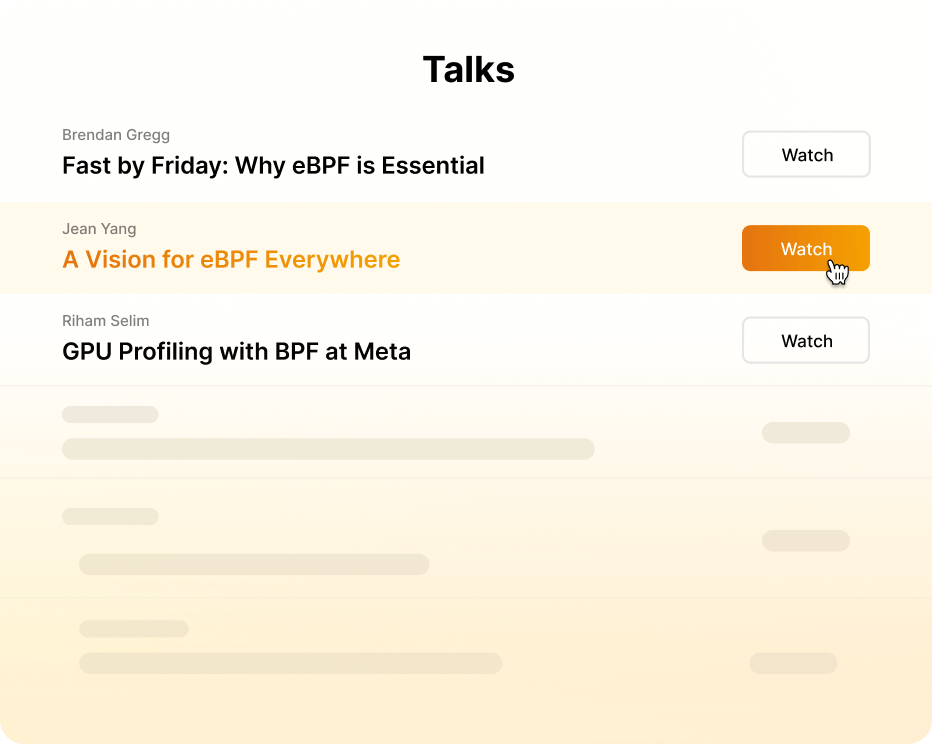Click first placeholder speaker name bar
This screenshot has height=744, width=932.
(111, 415)
